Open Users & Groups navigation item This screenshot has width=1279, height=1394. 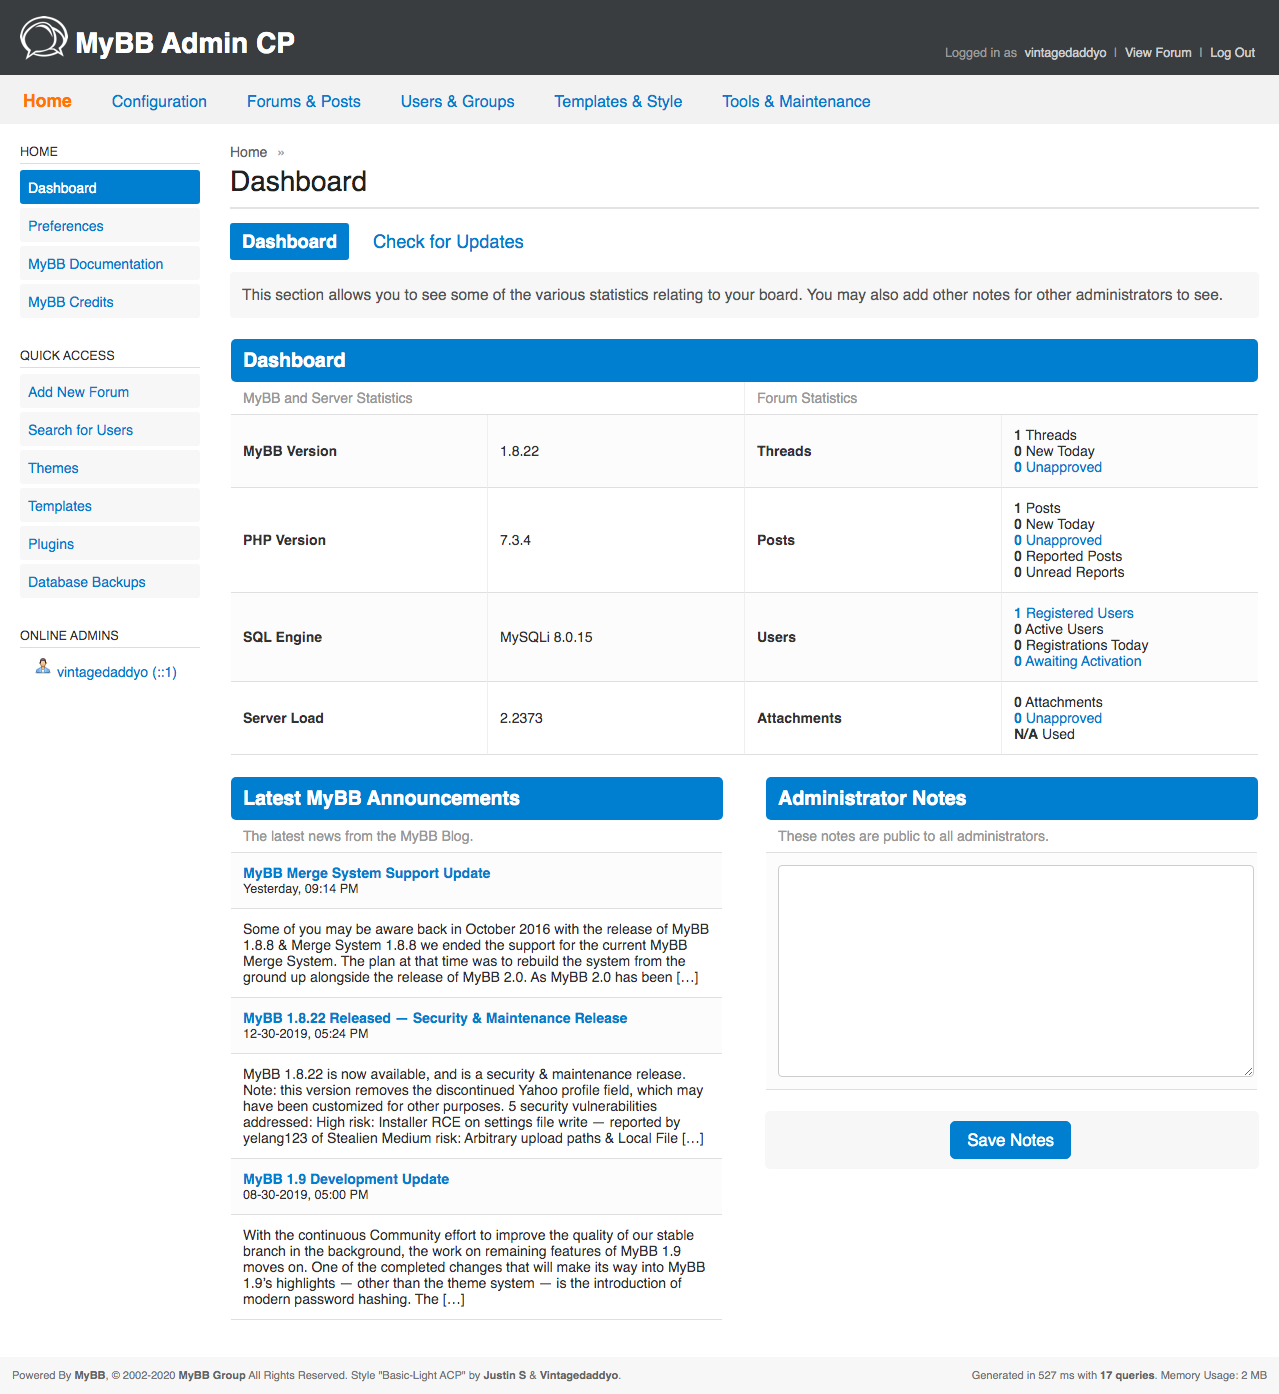pos(457,101)
